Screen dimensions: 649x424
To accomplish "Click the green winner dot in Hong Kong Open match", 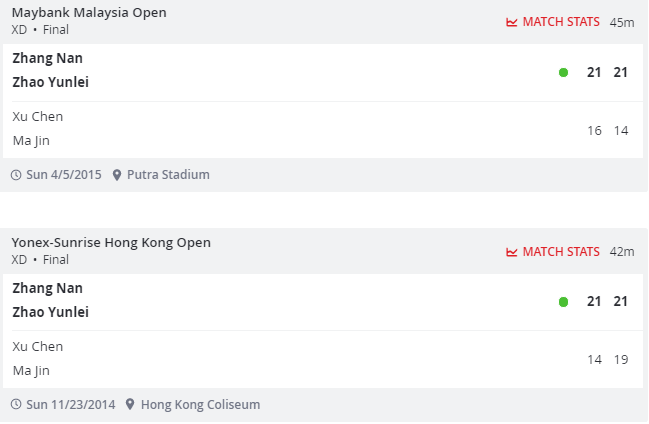I will [563, 302].
